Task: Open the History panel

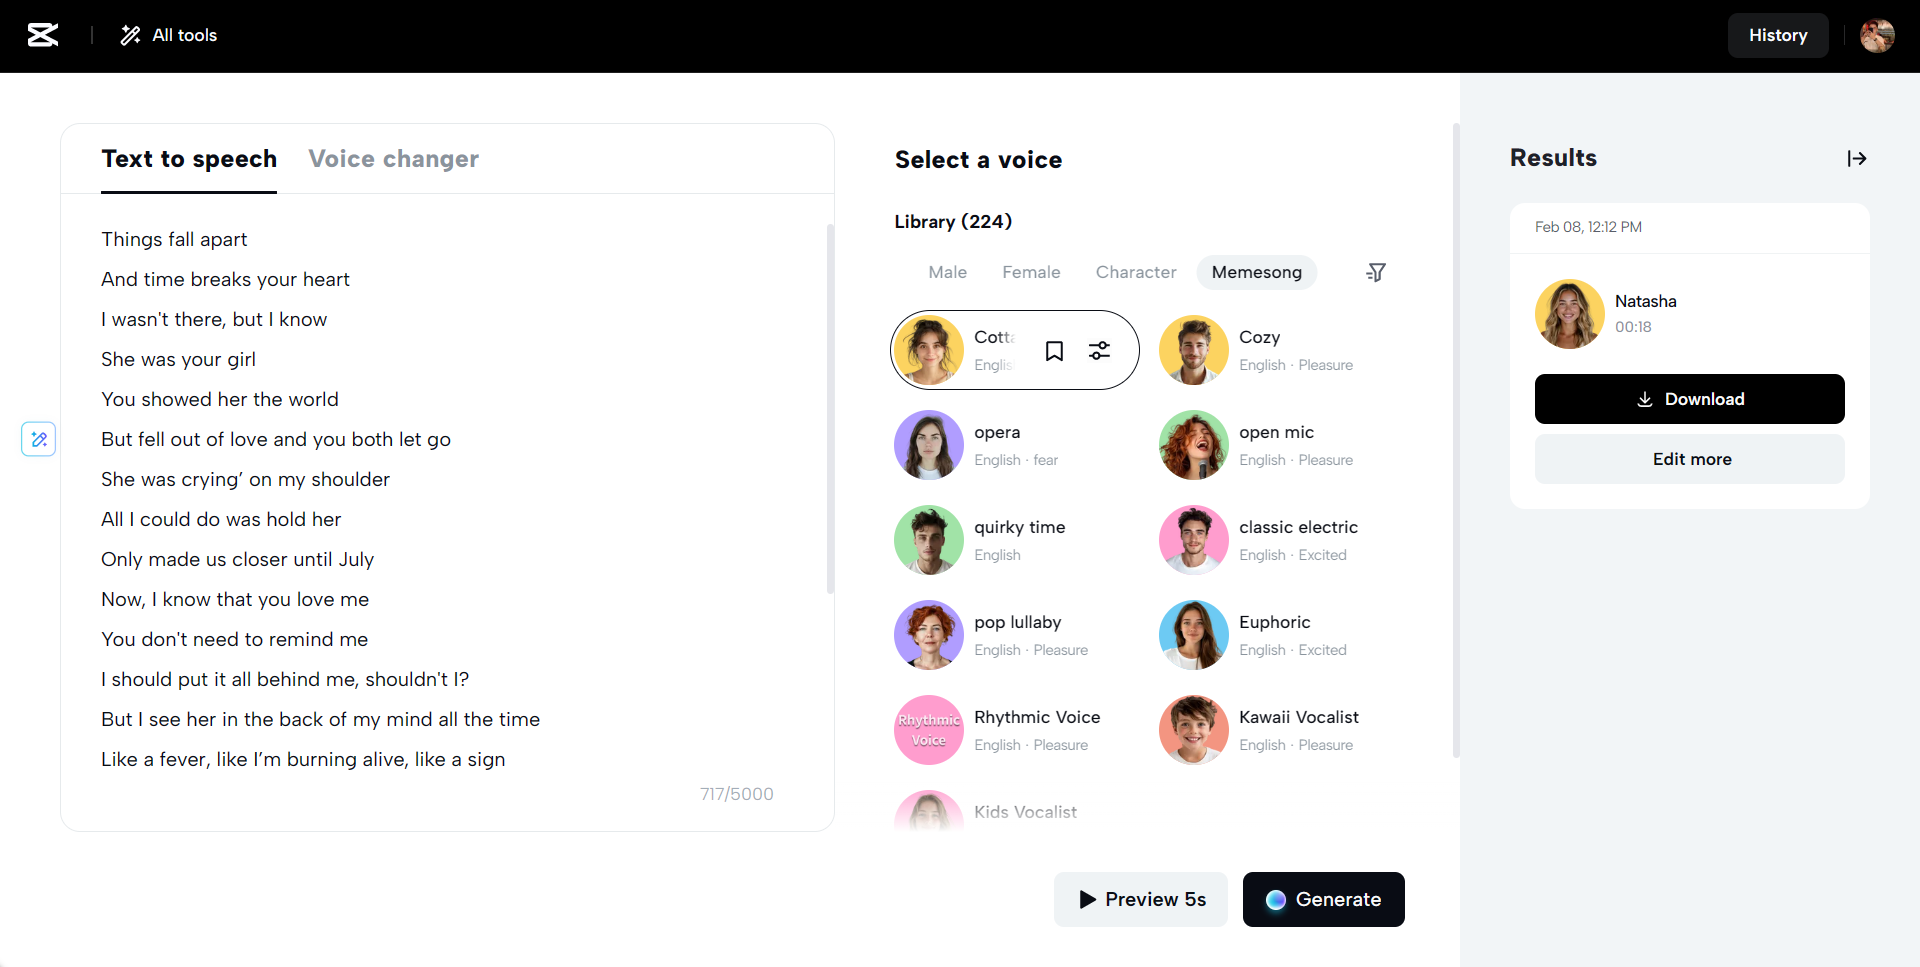Action: tap(1778, 35)
